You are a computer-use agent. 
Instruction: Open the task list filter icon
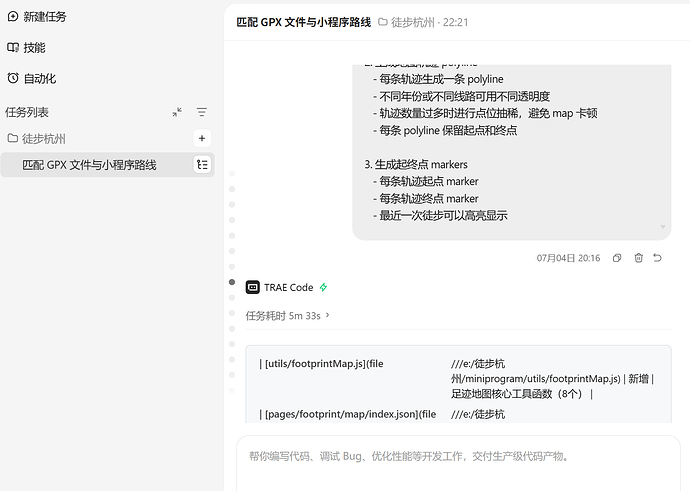point(202,112)
